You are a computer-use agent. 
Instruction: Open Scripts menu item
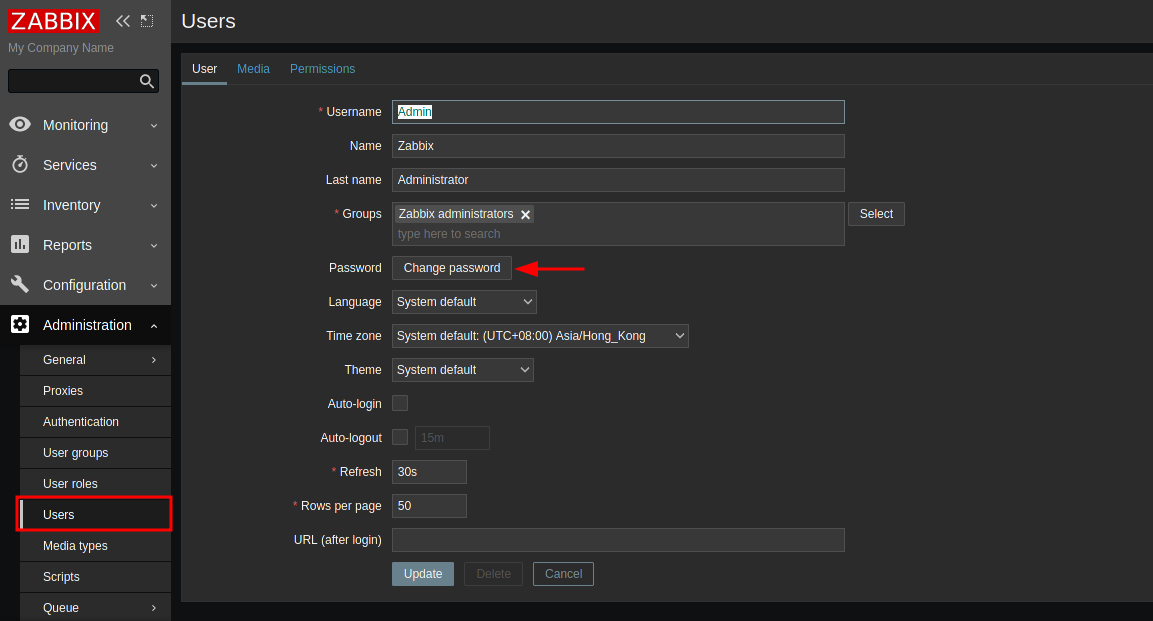point(96,577)
